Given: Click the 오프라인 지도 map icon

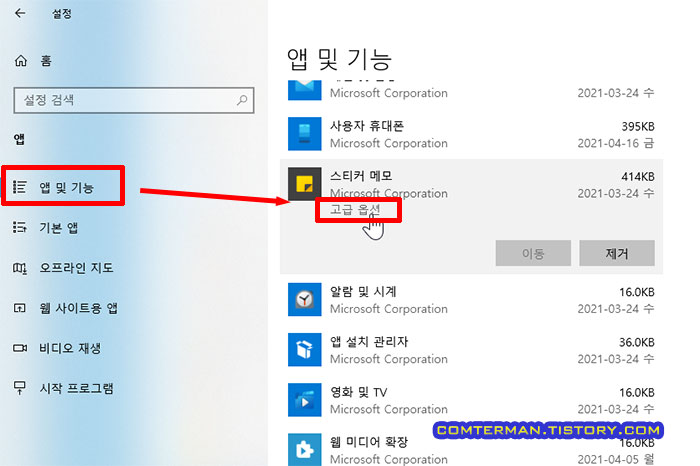Looking at the screenshot, I should point(20,268).
